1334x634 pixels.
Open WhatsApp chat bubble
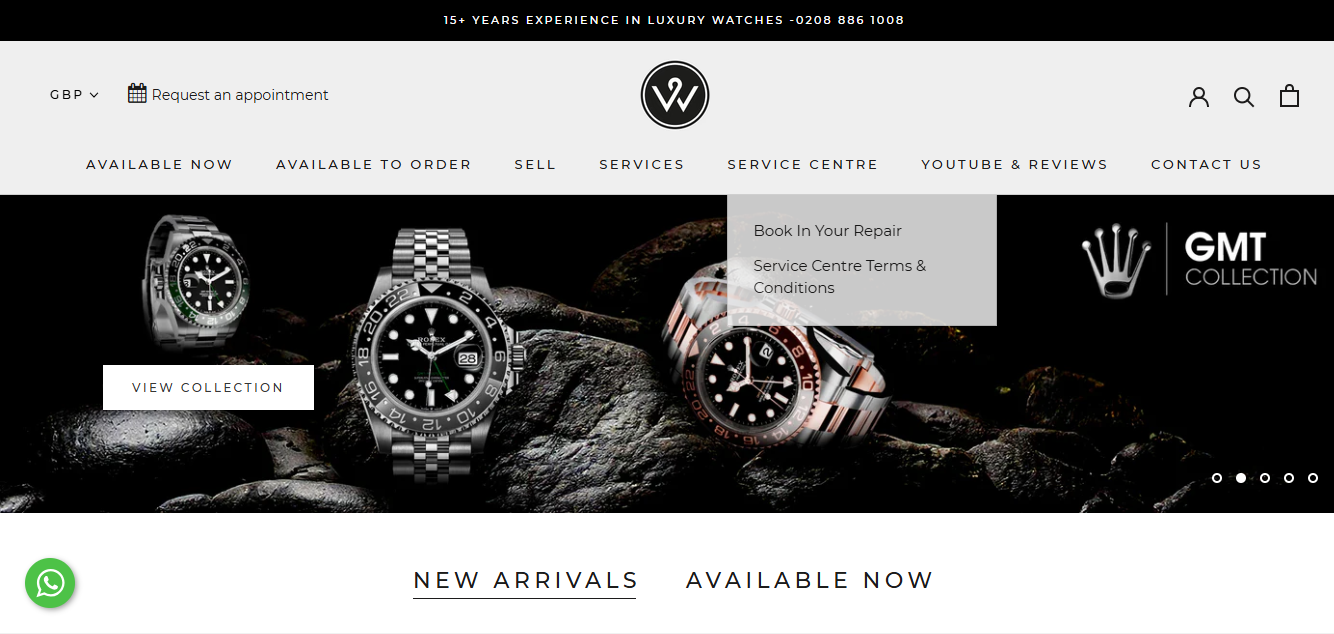[x=50, y=582]
